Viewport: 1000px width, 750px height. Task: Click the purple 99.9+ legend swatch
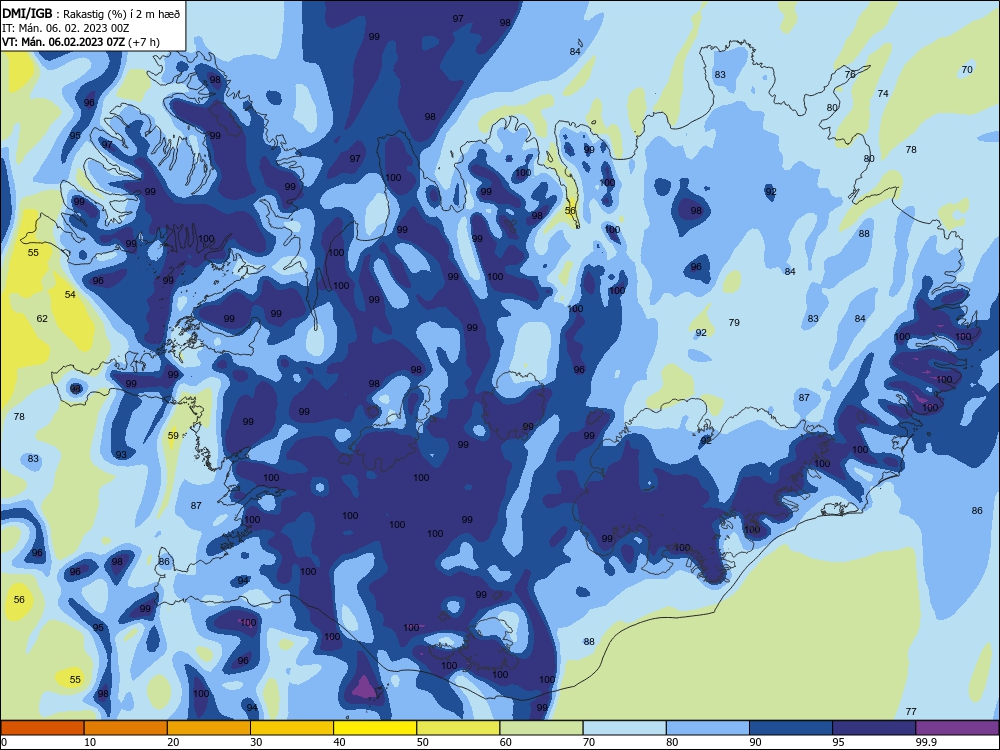pos(957,728)
